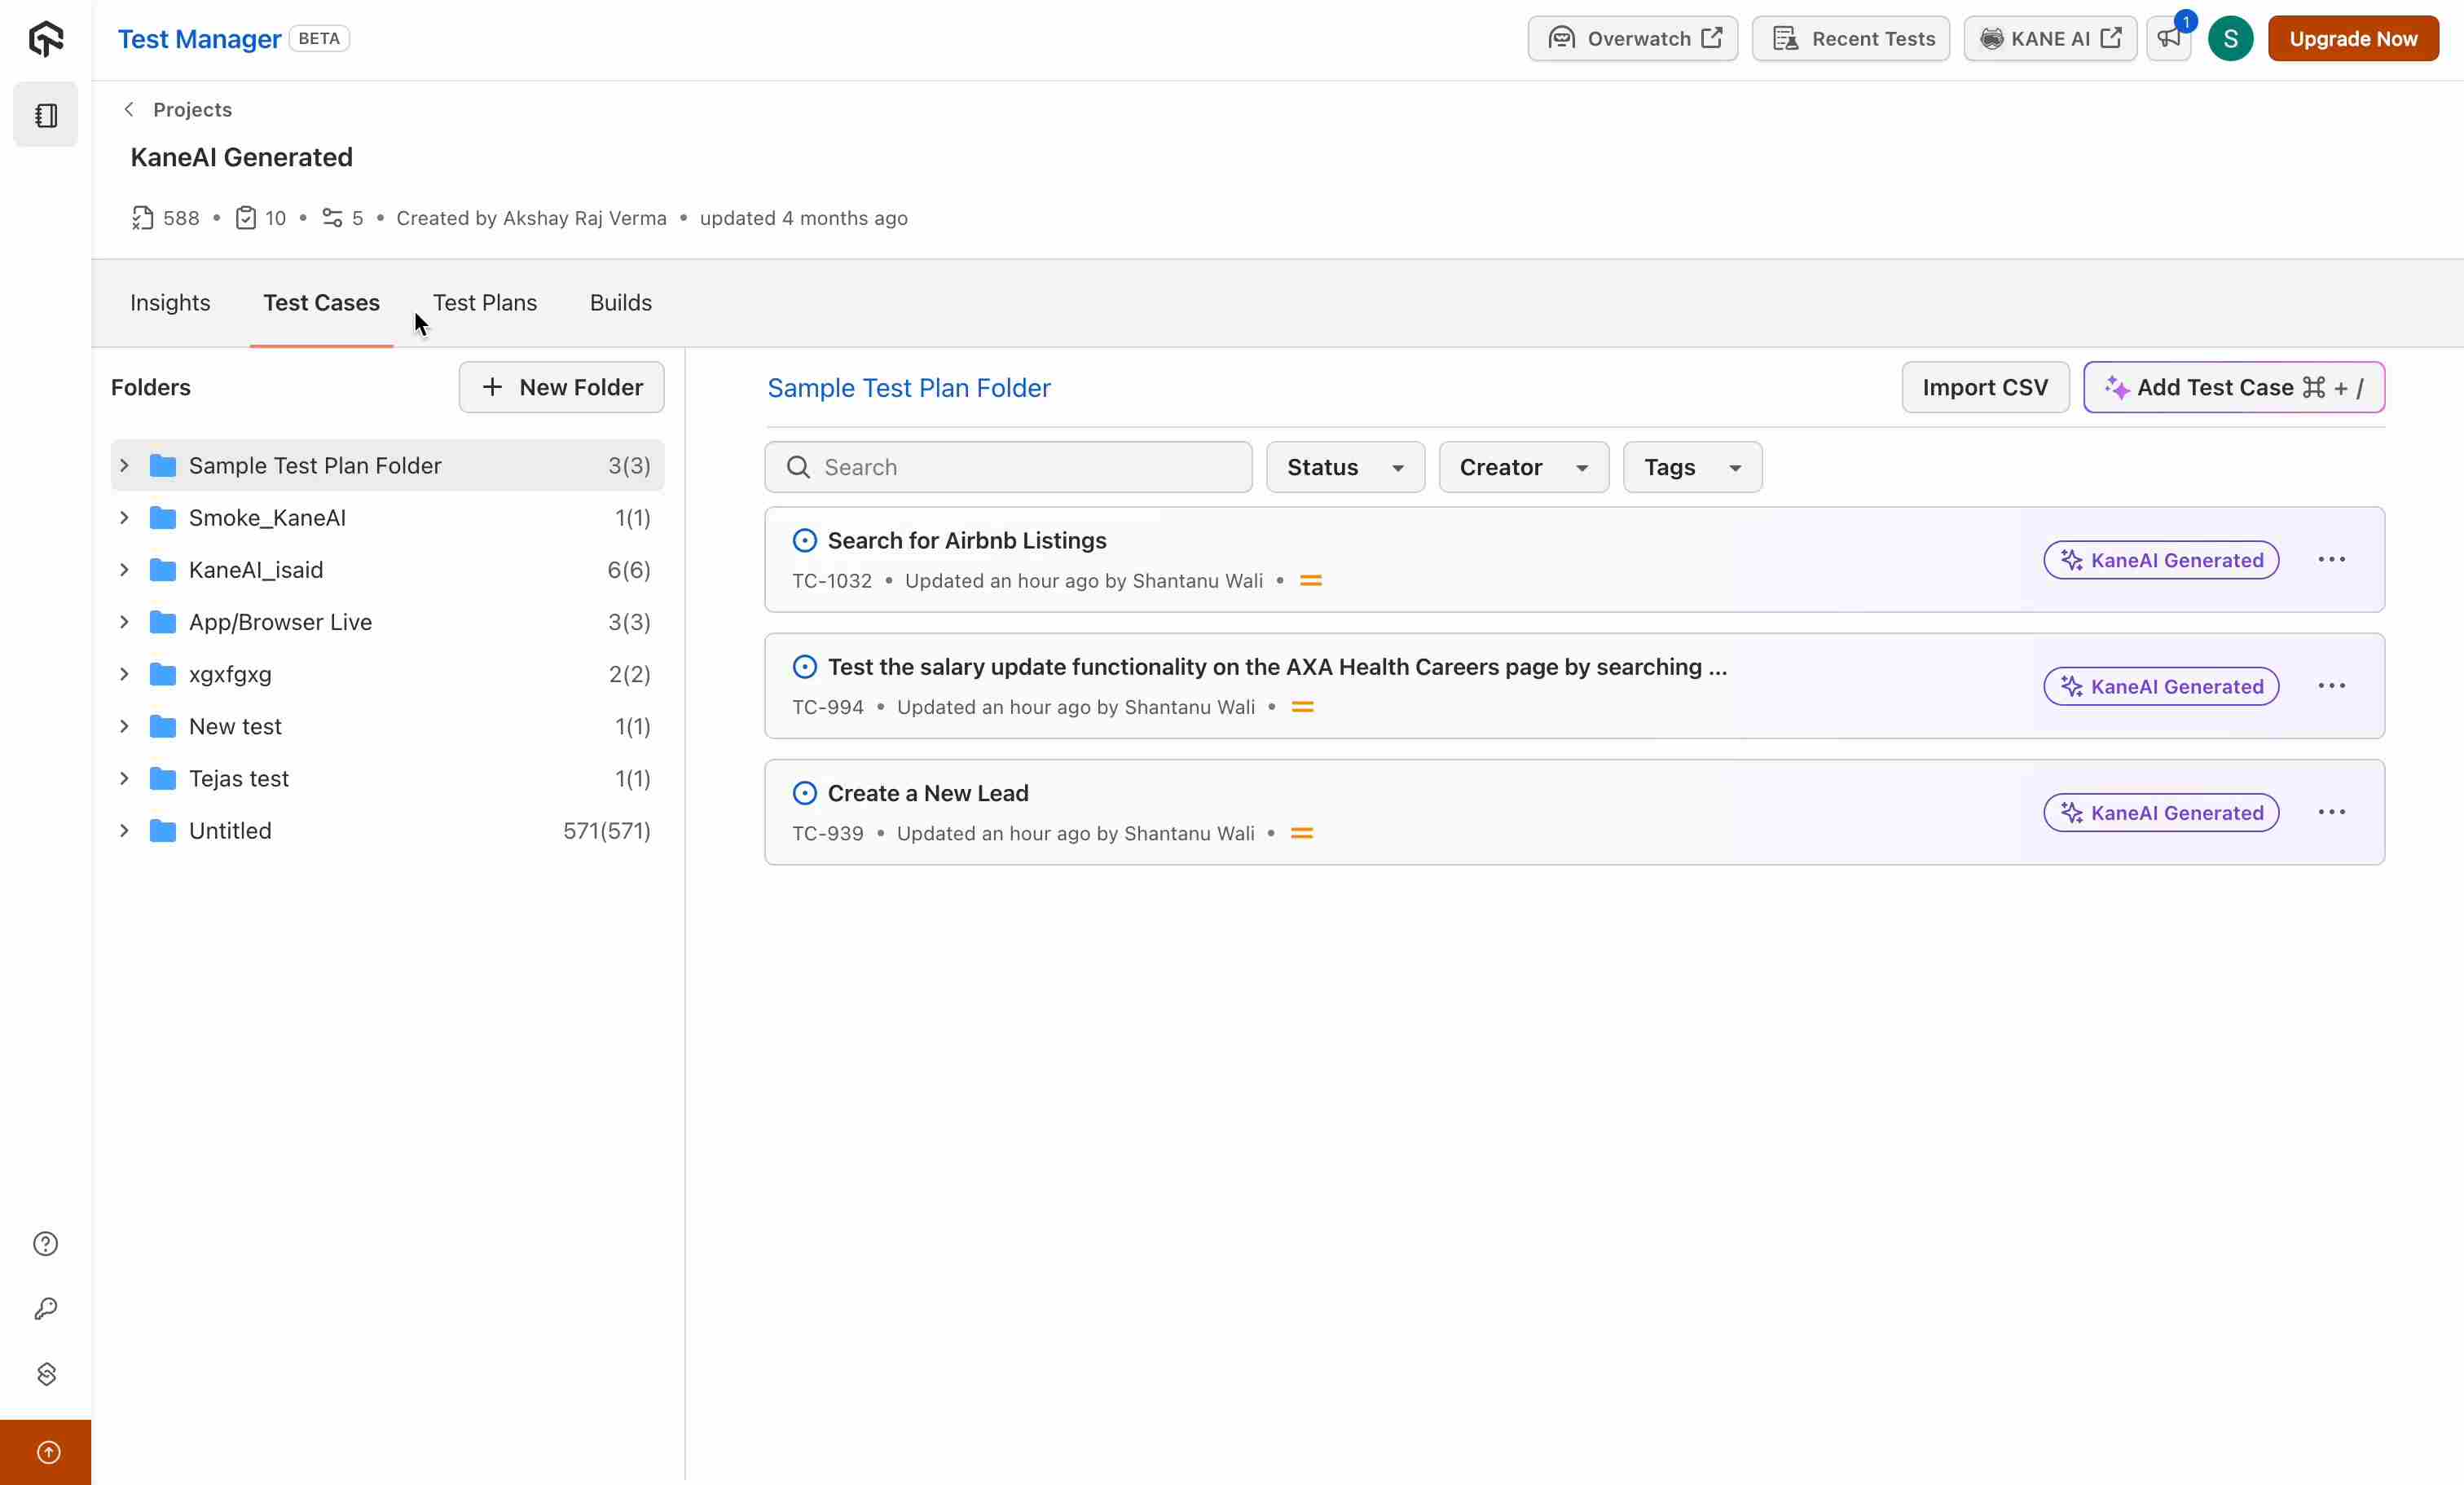Open the user avatar S menu
The image size is (2464, 1485).
2230,39
